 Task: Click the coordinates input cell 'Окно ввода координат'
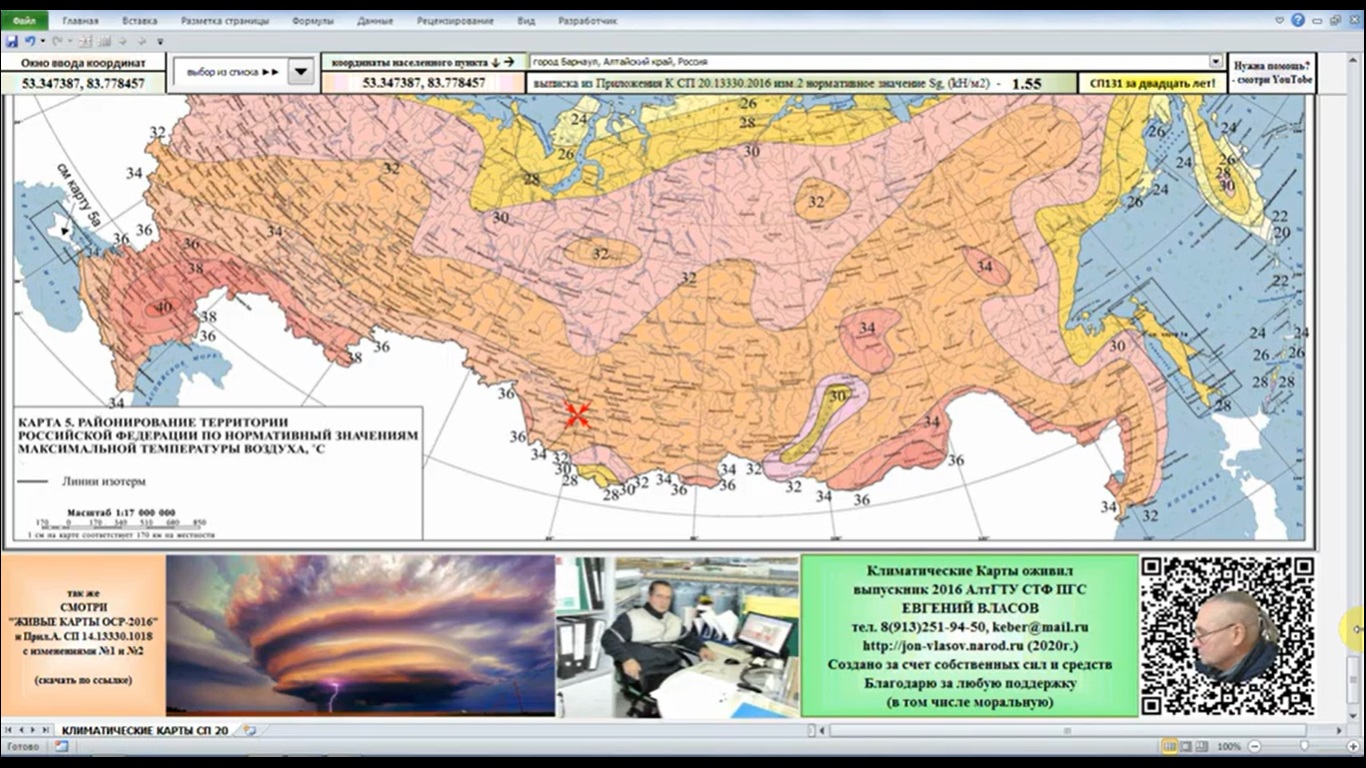83,84
